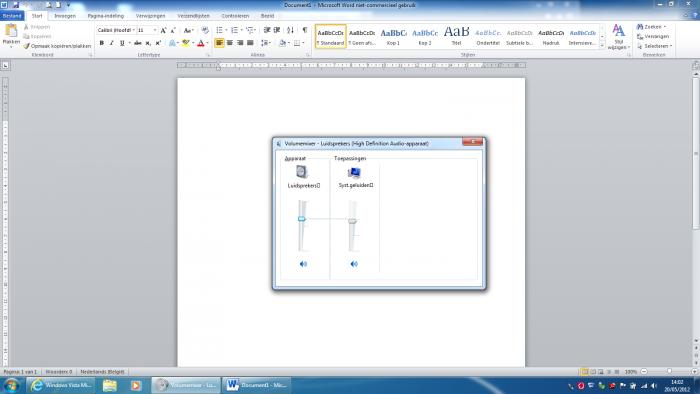Open the Windows Start menu

pyautogui.click(x=11, y=385)
